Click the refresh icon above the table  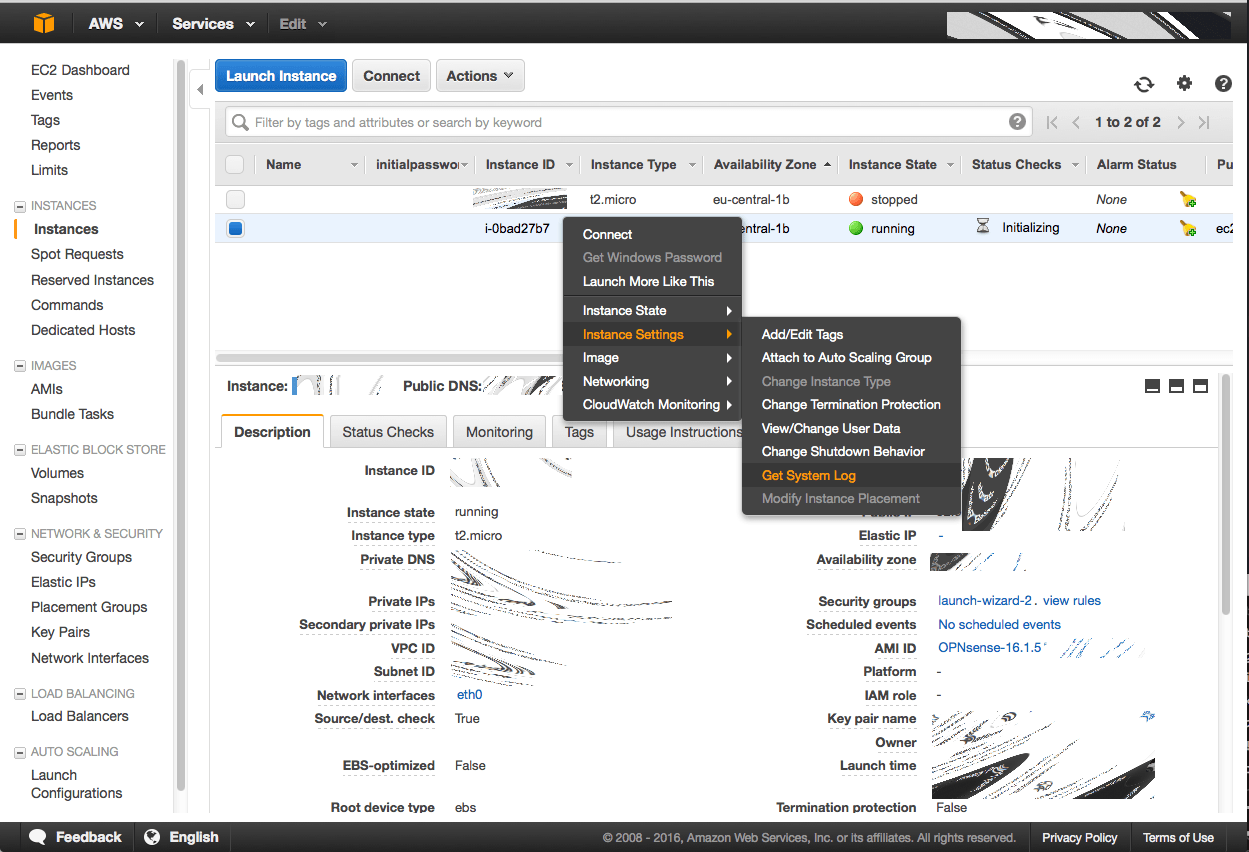tap(1144, 84)
